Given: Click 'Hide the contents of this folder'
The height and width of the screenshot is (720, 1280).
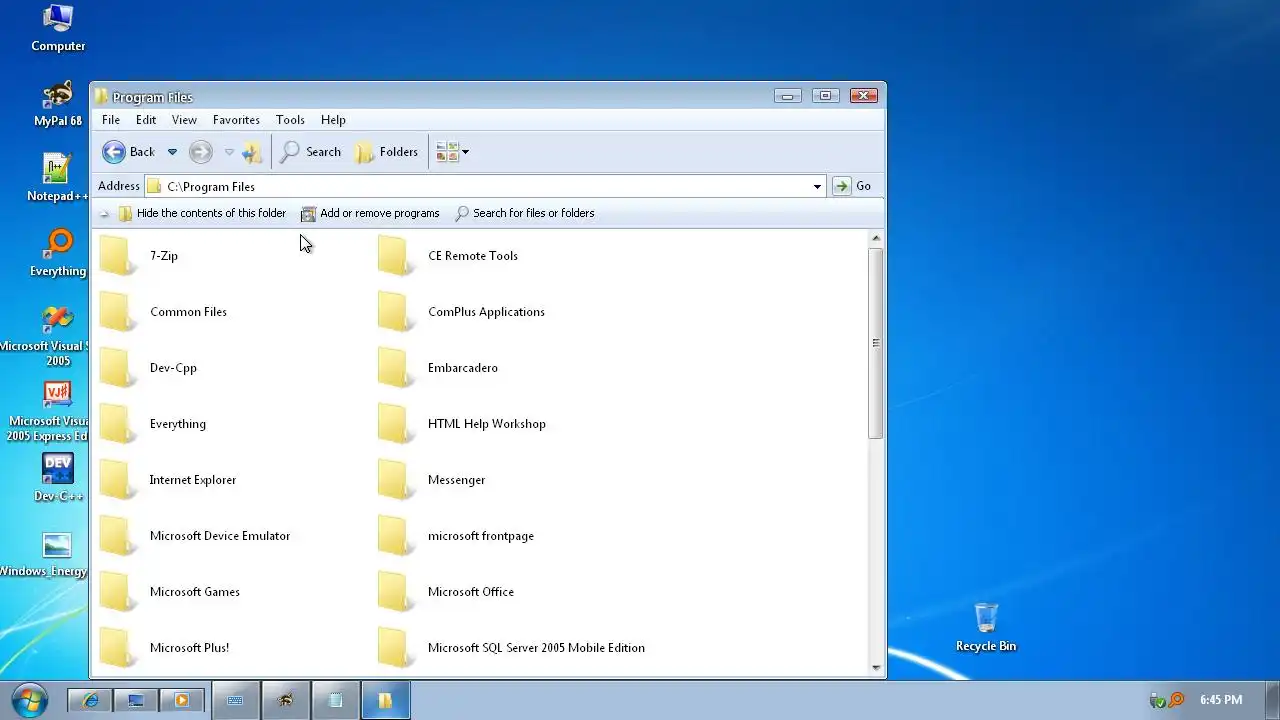Looking at the screenshot, I should 202,213.
